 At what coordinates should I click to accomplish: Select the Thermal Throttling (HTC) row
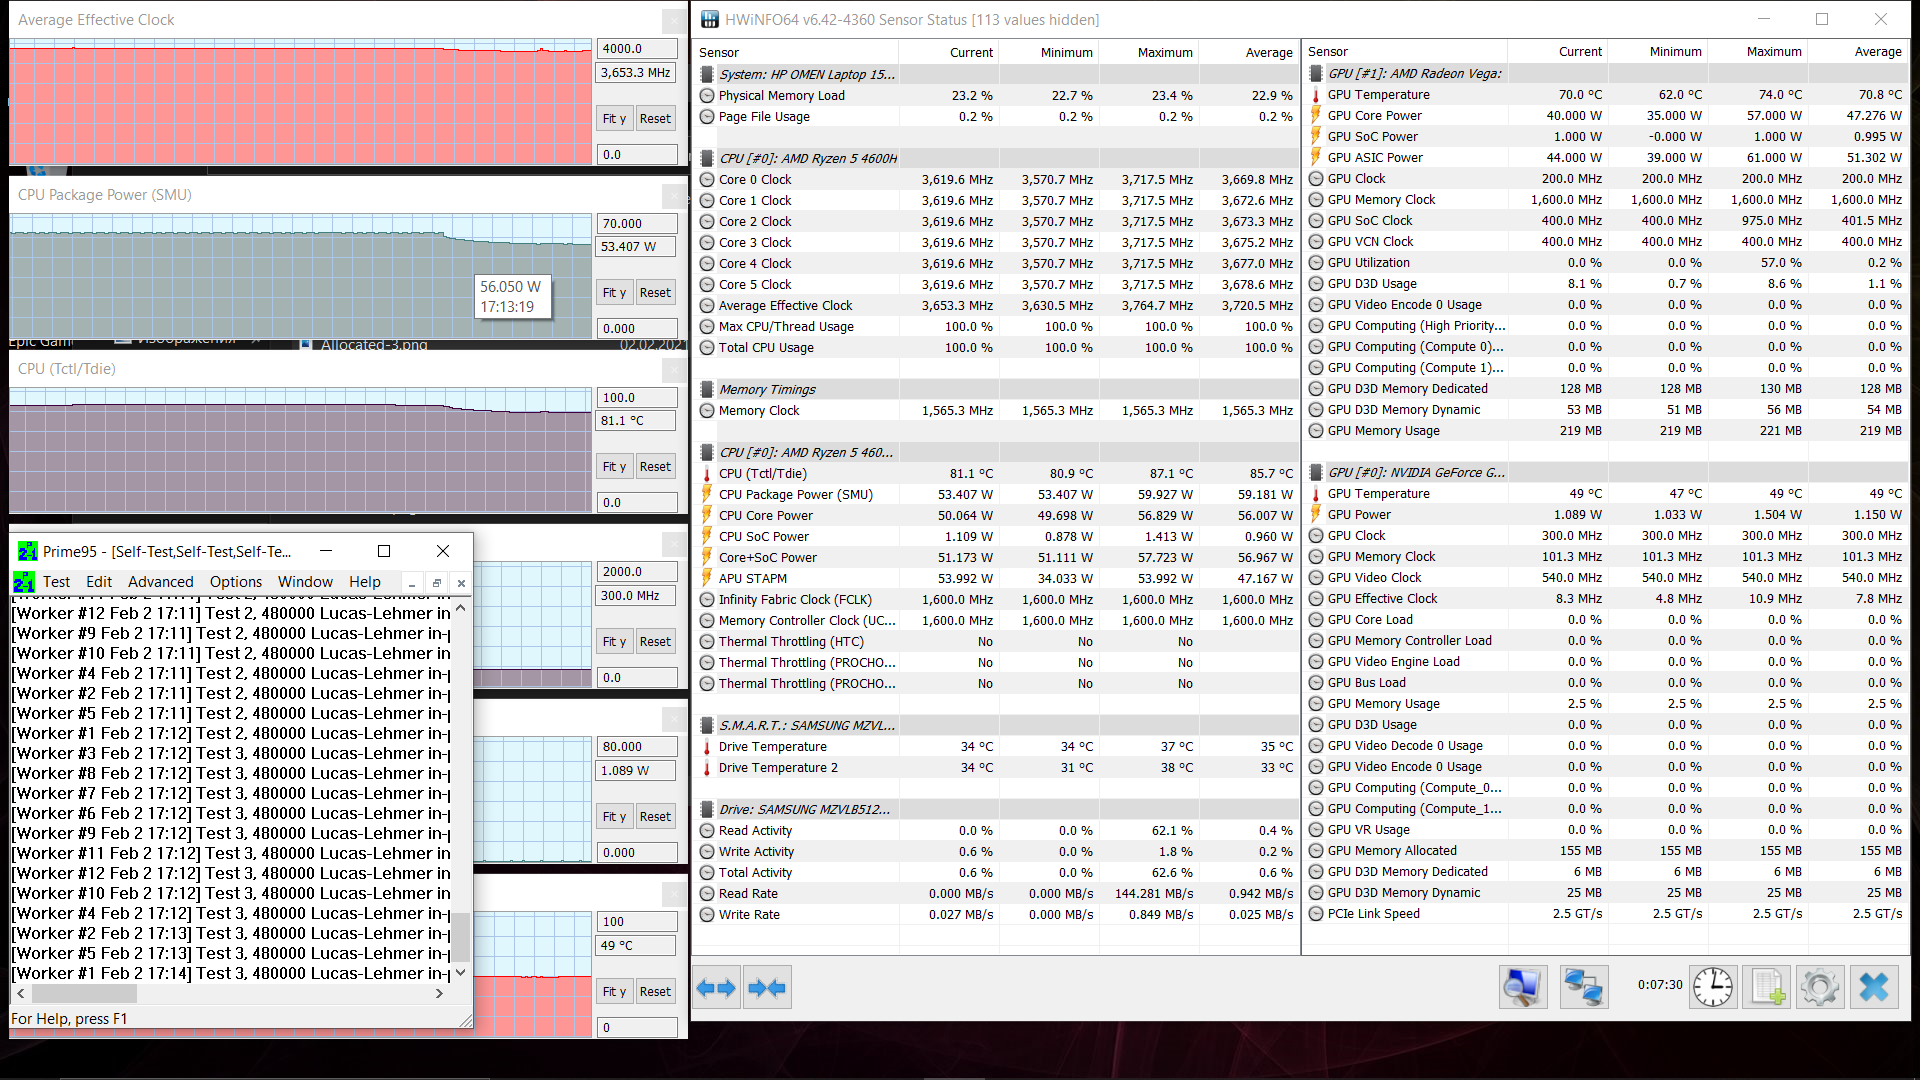pos(997,642)
